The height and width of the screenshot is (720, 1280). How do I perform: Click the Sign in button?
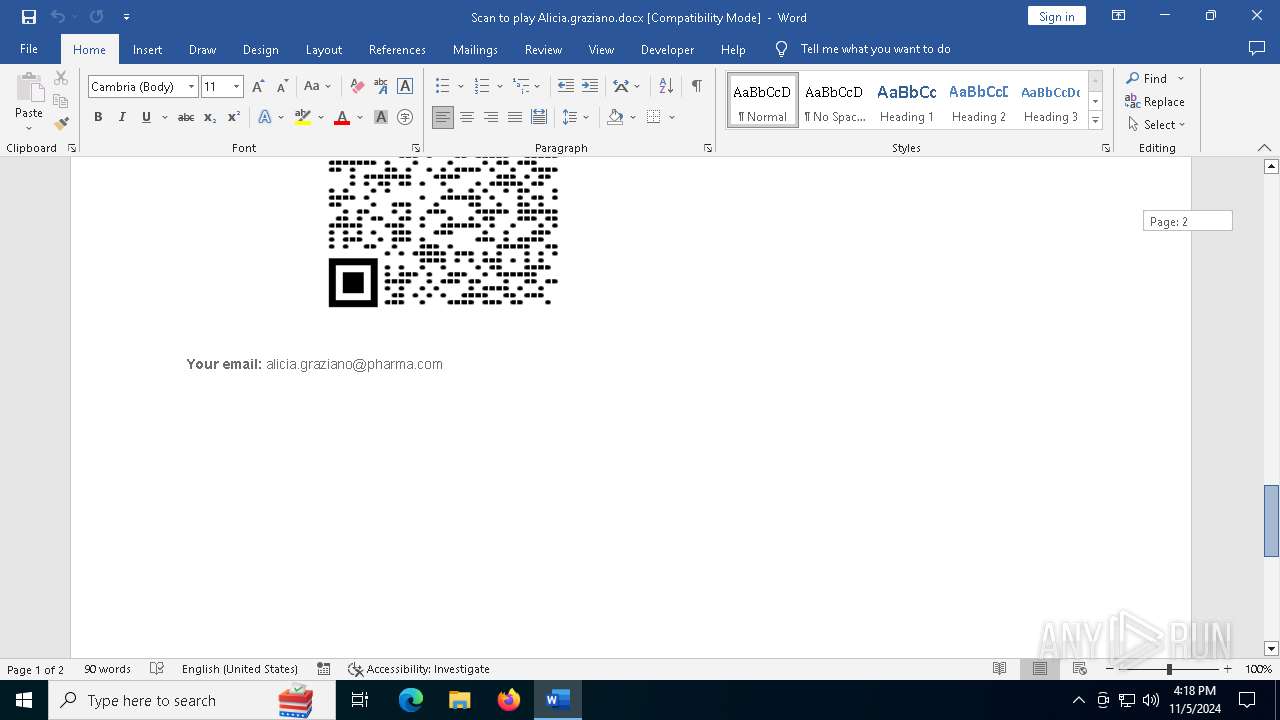1056,16
